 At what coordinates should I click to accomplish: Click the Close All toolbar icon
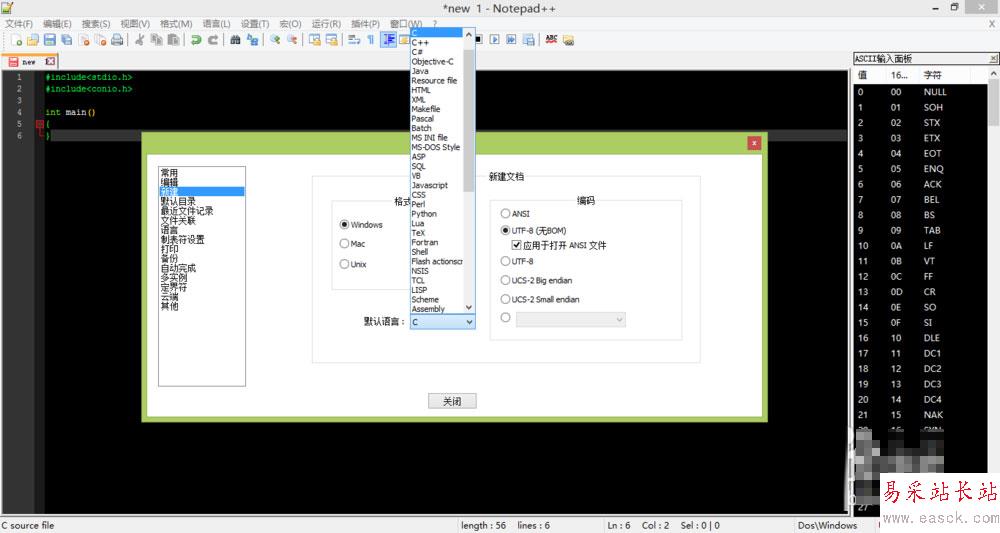click(x=100, y=40)
